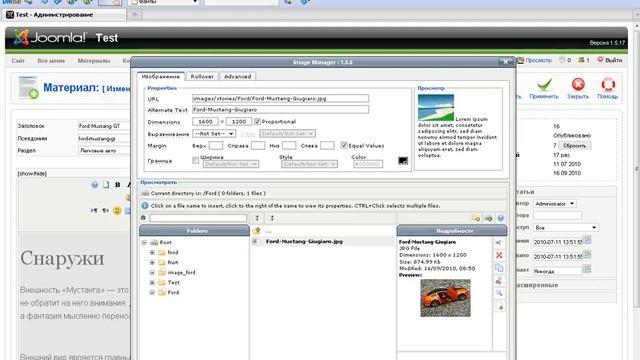
Task: Click the [show/hide] editor toggle link
Action: click(x=32, y=173)
